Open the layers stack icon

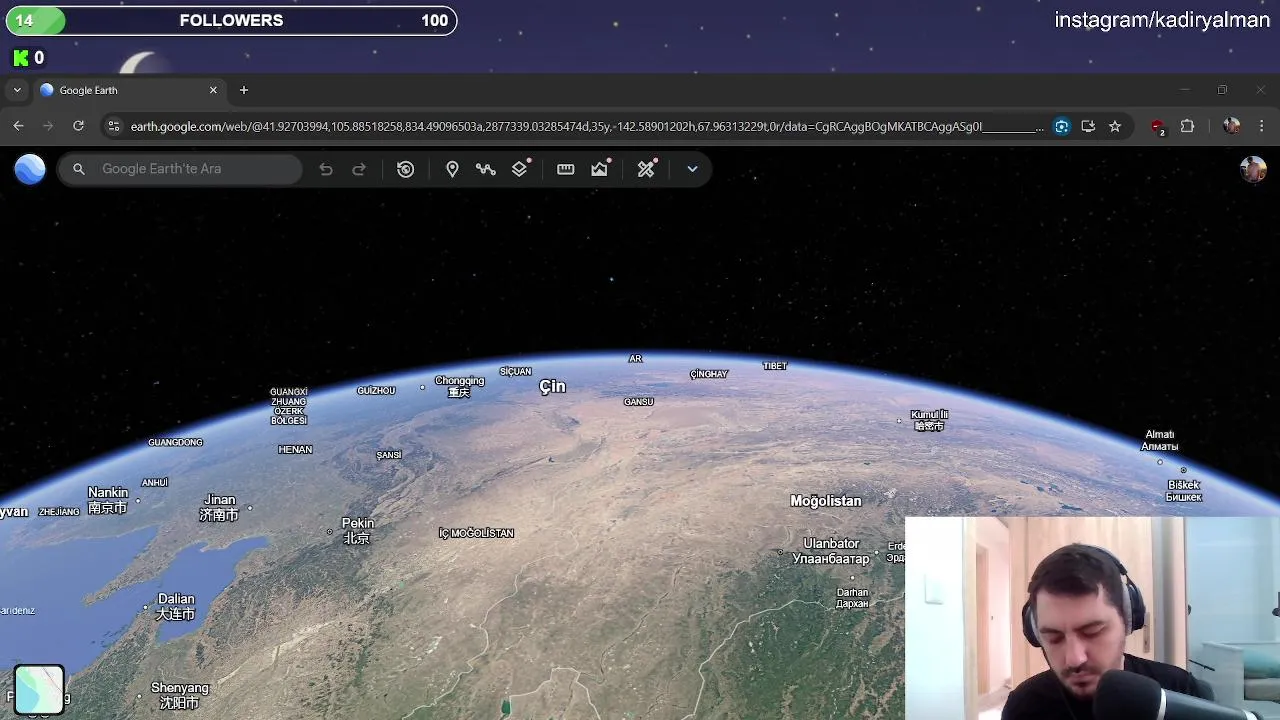pos(520,169)
